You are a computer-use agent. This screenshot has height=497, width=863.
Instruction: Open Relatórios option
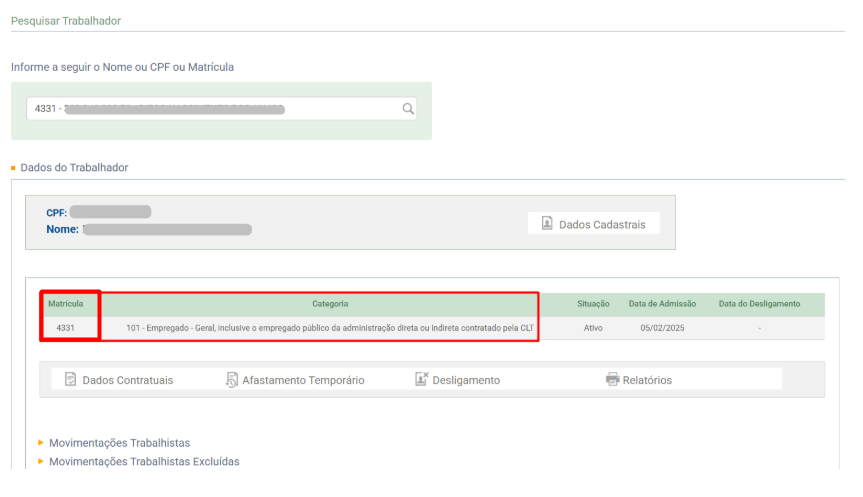pyautogui.click(x=639, y=380)
